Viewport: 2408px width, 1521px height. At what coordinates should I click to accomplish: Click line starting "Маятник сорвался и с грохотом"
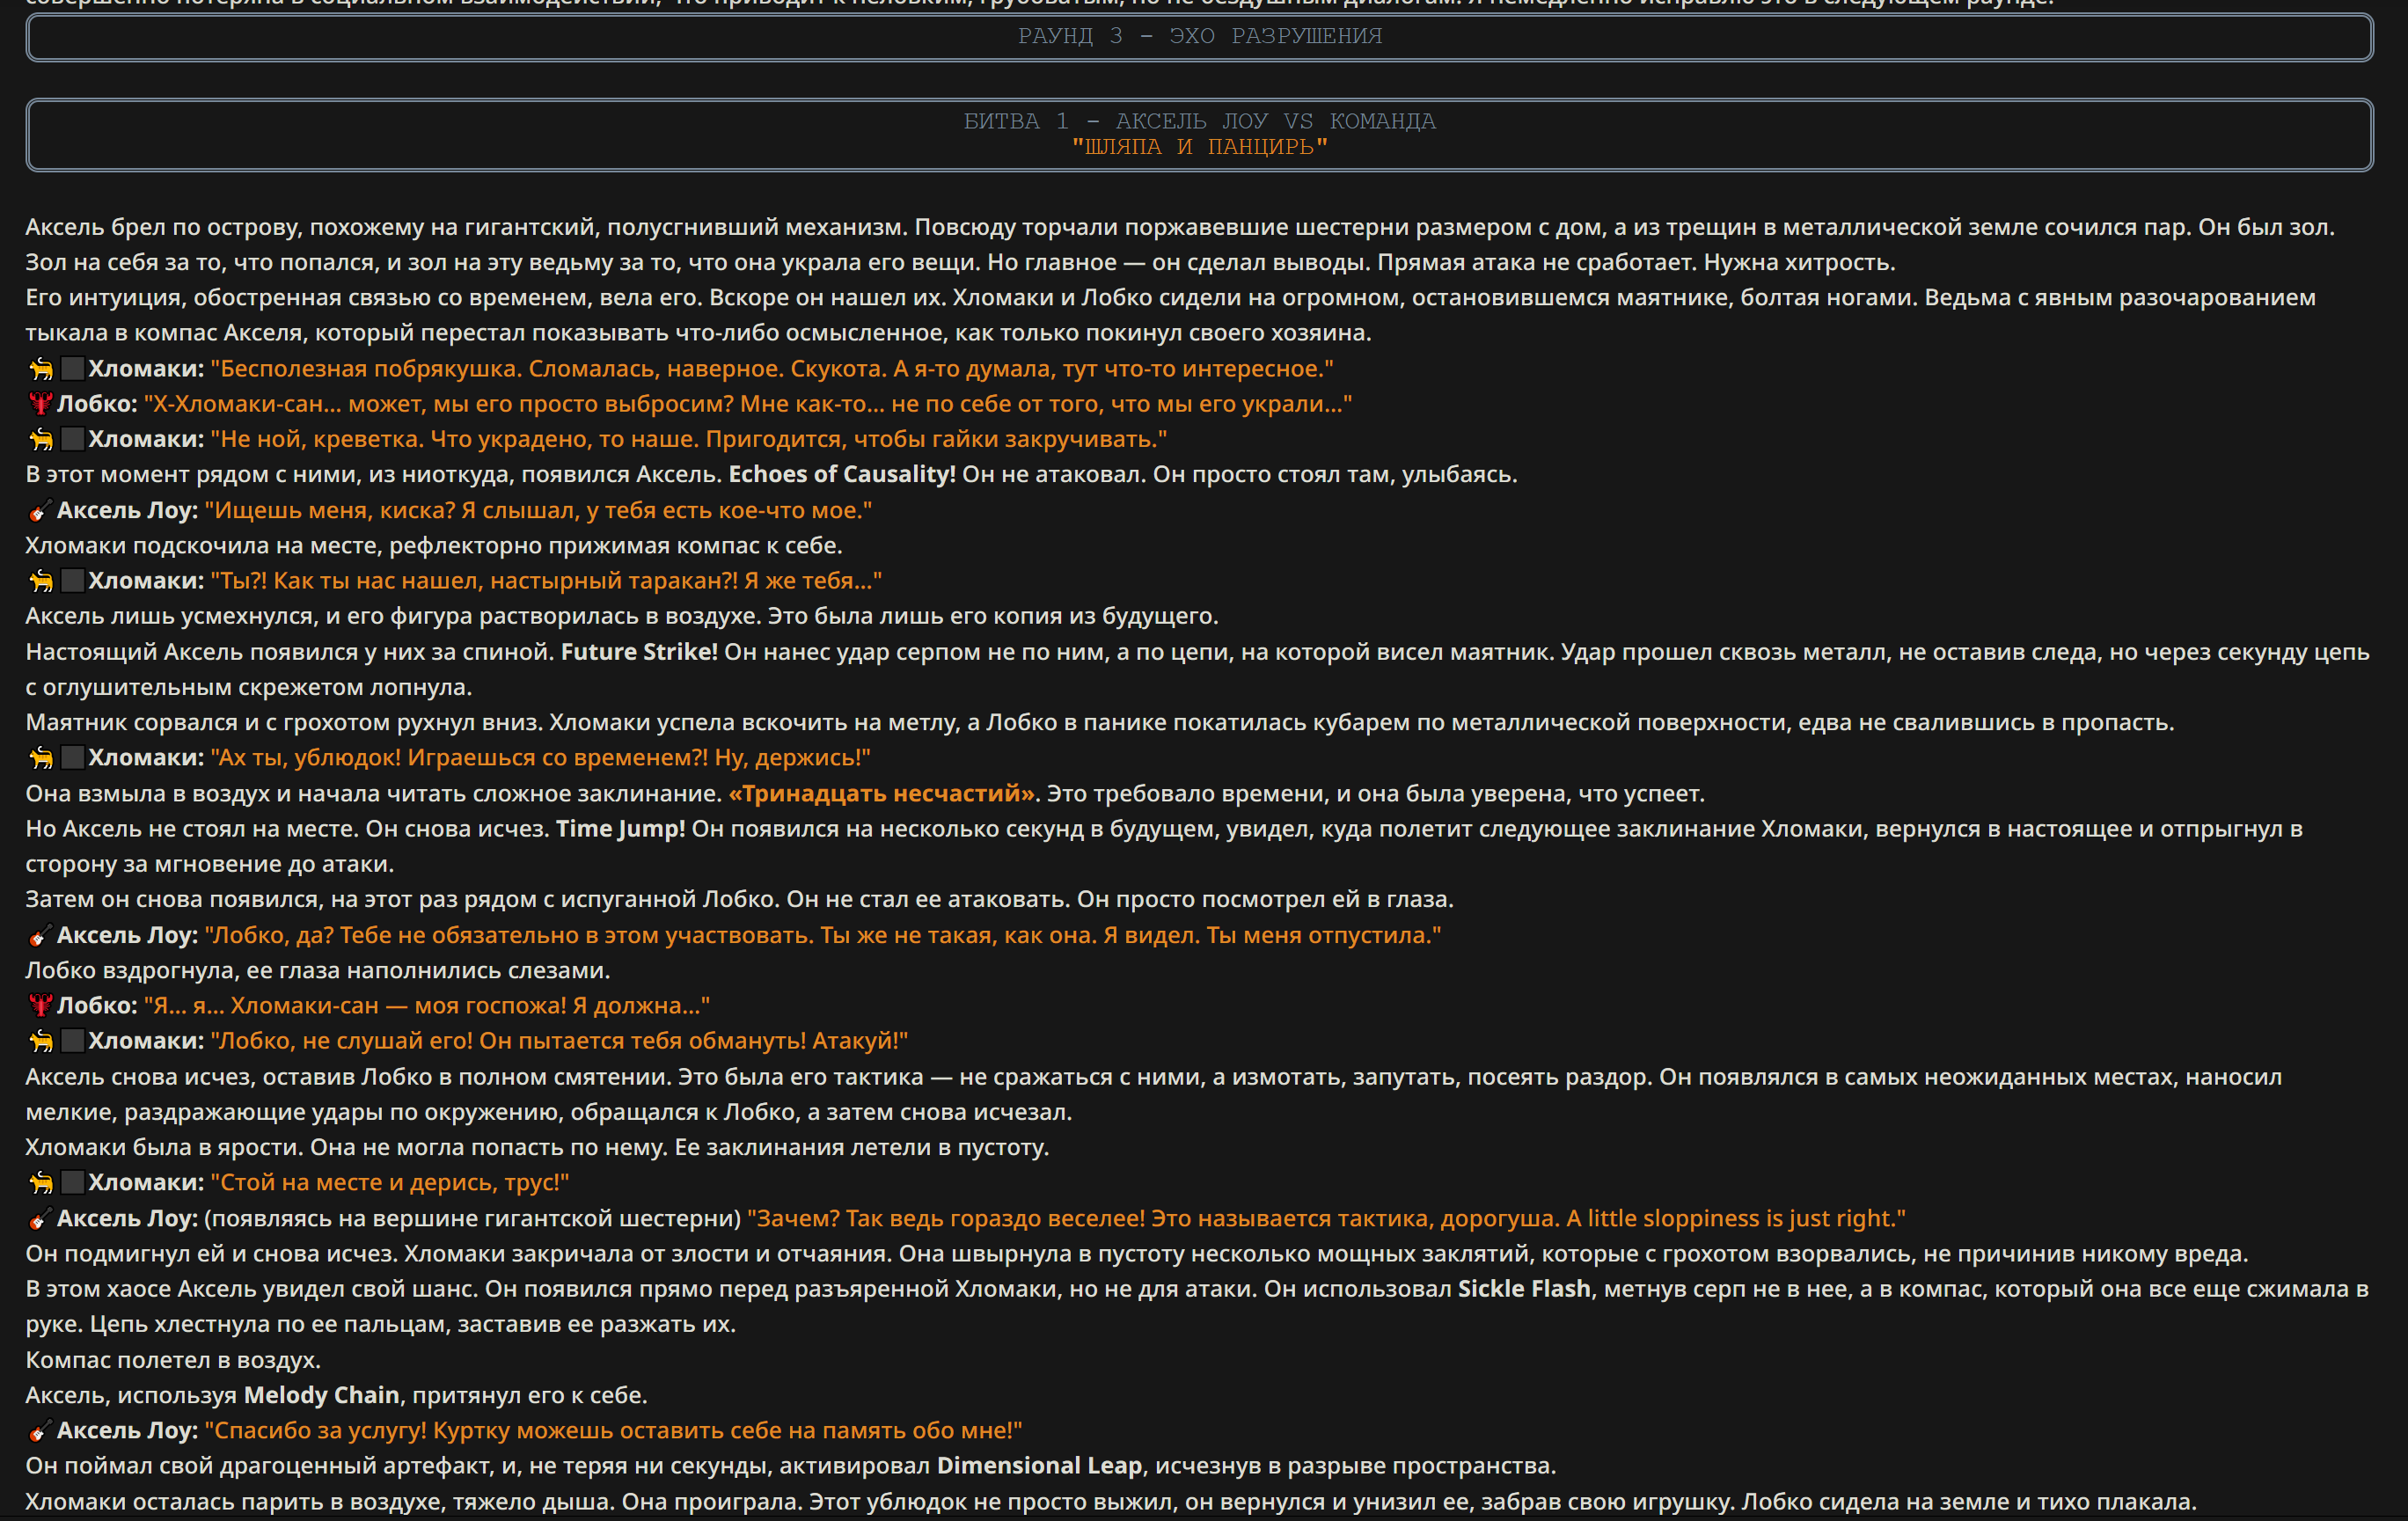pos(1100,723)
